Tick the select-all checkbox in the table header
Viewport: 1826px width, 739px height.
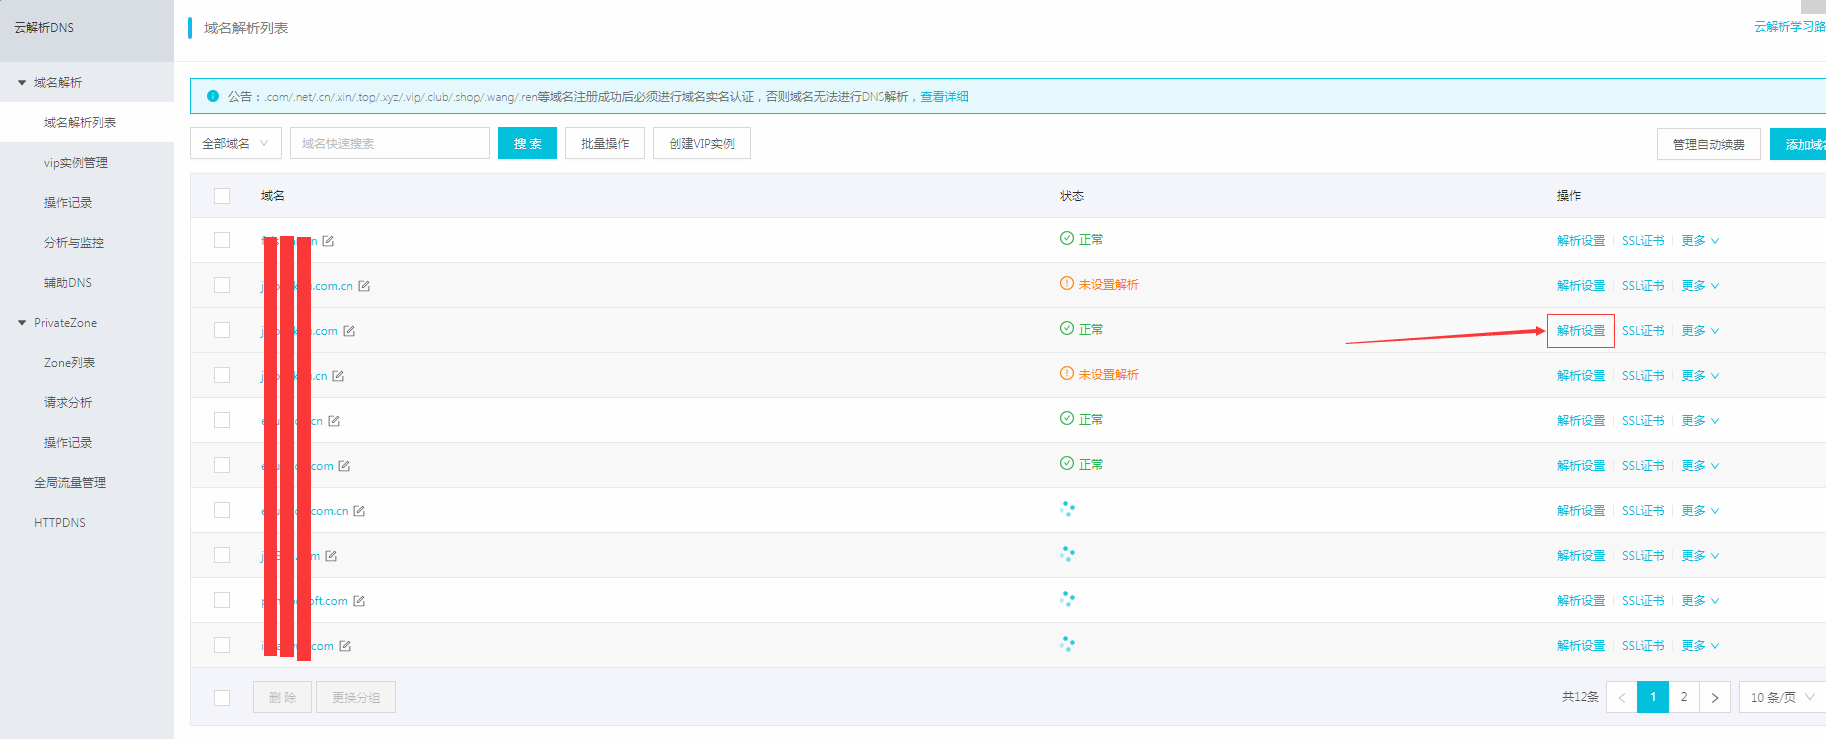point(222,196)
